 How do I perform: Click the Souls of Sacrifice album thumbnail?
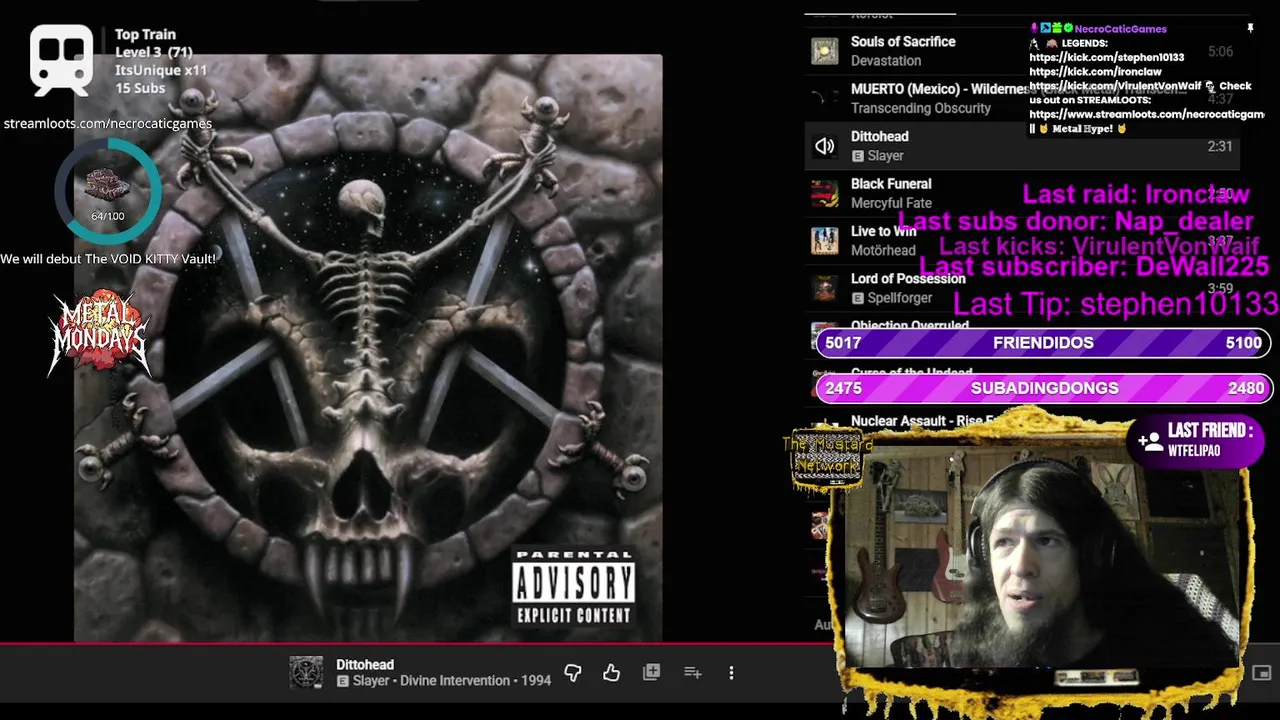pyautogui.click(x=824, y=51)
